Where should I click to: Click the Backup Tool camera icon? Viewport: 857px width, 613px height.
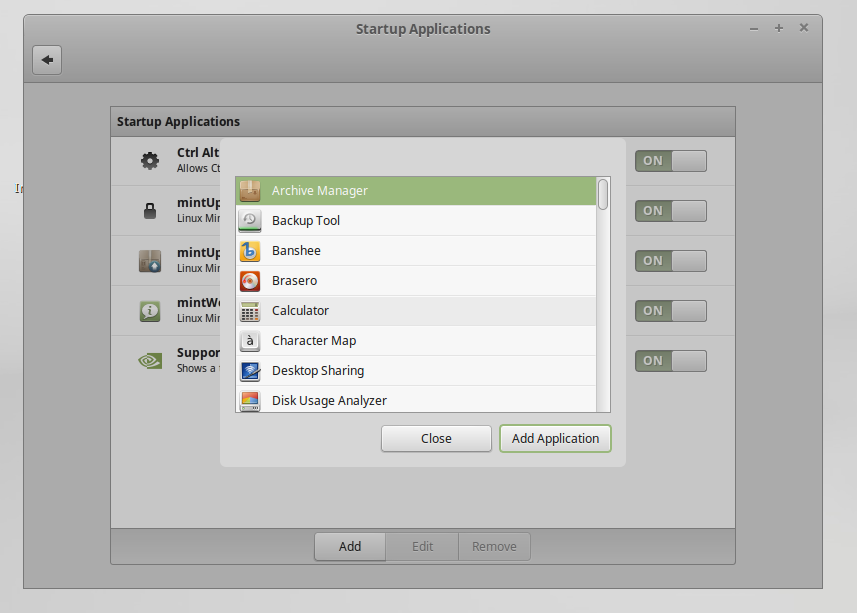(250, 220)
